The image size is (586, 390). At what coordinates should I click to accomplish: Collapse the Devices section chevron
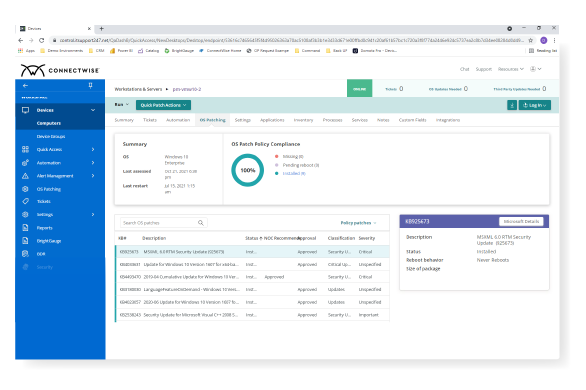(x=93, y=110)
